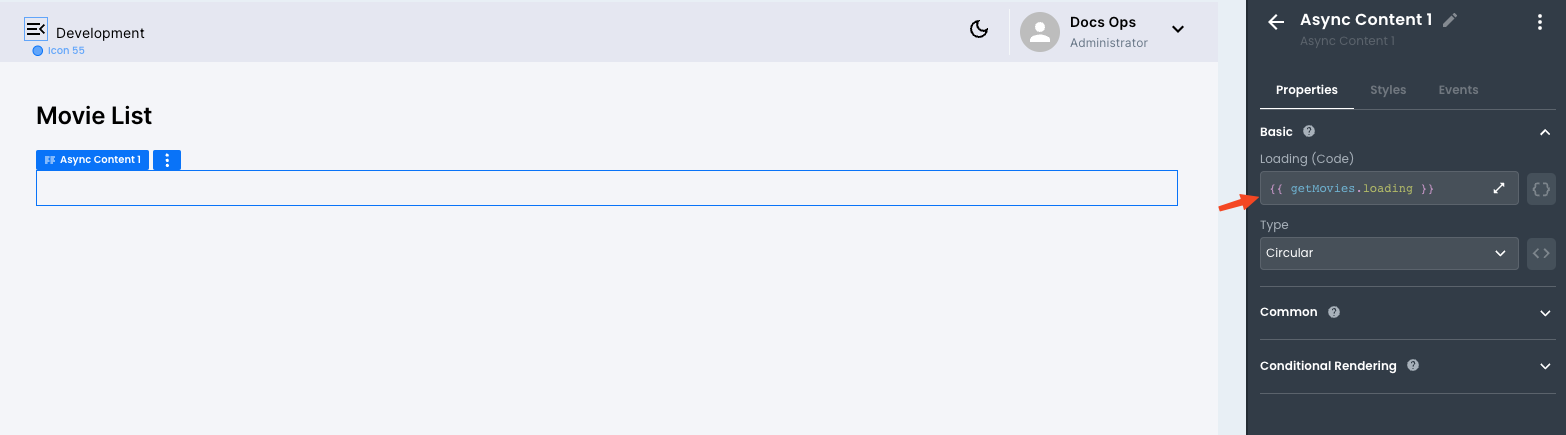Click the Loading code input field
Screen dimensions: 1566x435
[1370, 188]
